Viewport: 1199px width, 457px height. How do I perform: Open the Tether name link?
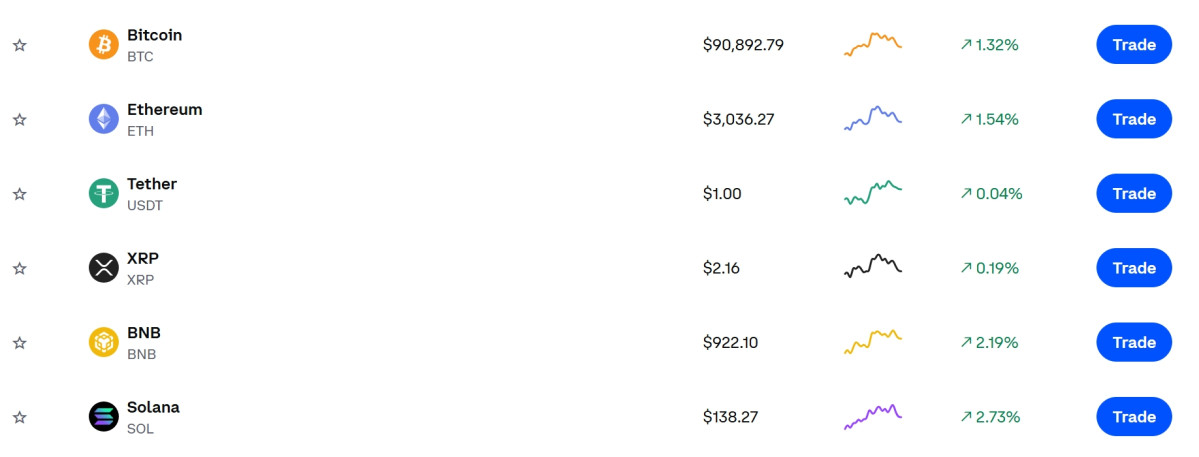coord(152,184)
